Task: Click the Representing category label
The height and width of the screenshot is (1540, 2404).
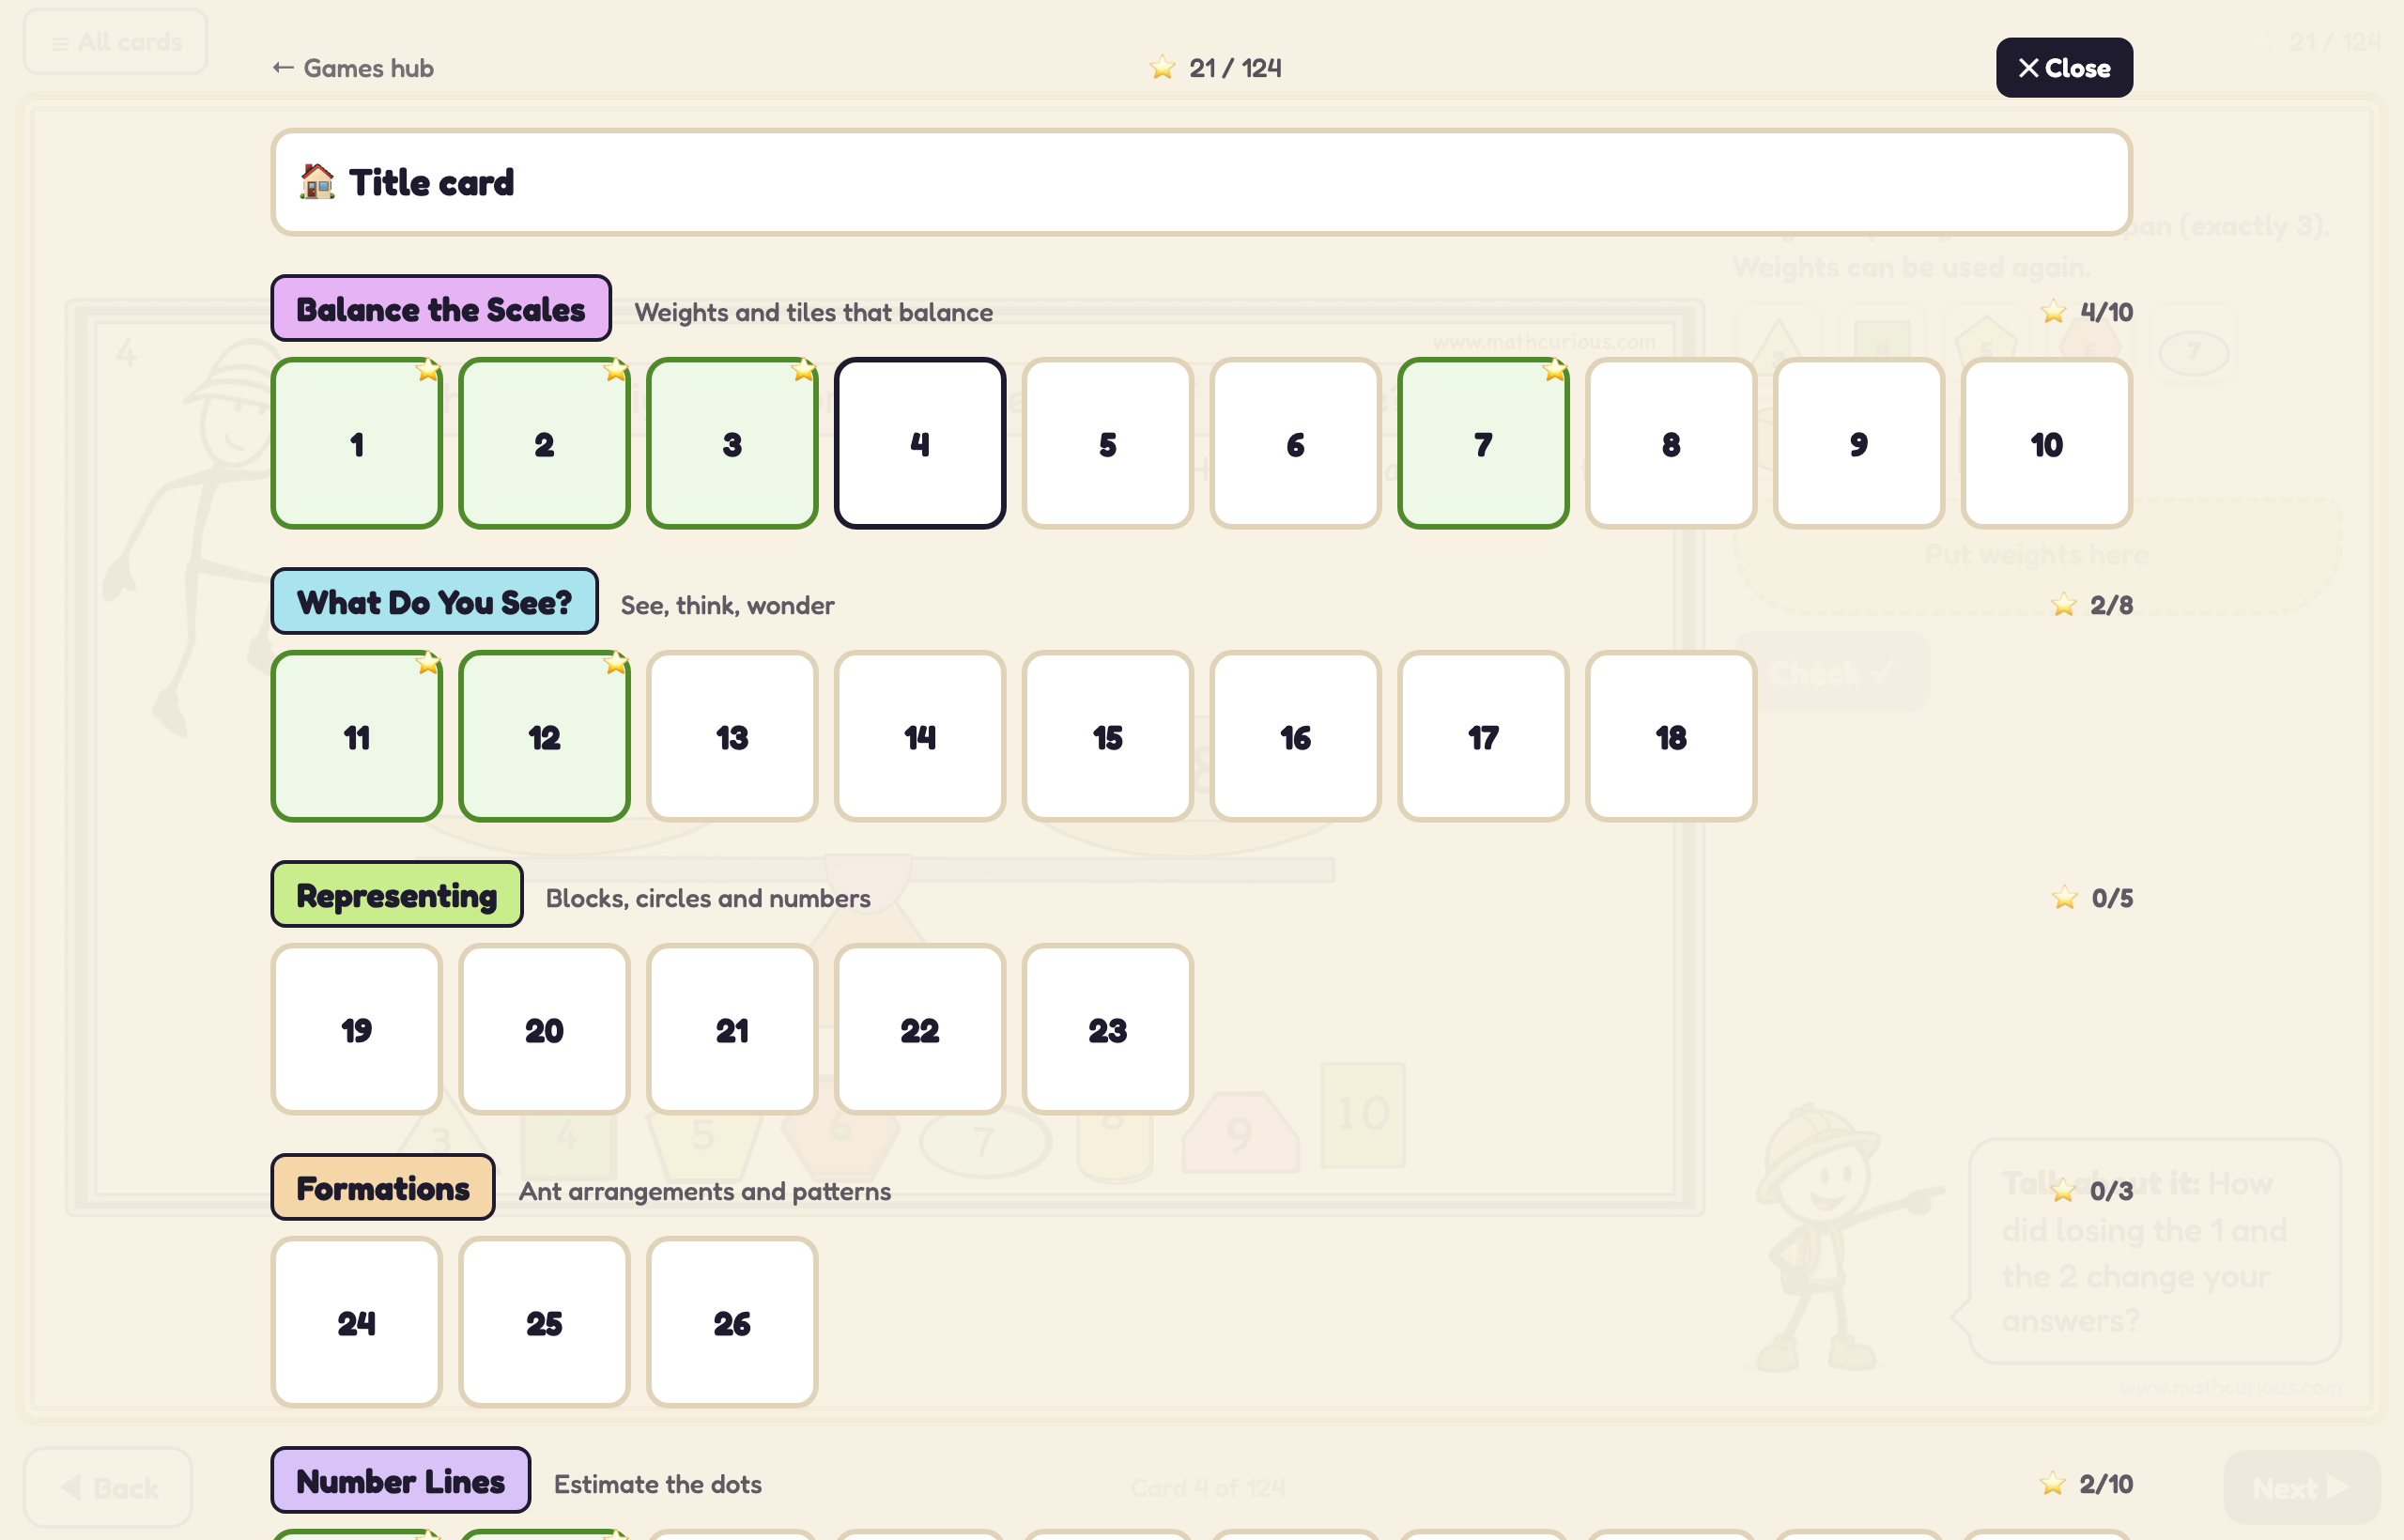Action: (397, 895)
